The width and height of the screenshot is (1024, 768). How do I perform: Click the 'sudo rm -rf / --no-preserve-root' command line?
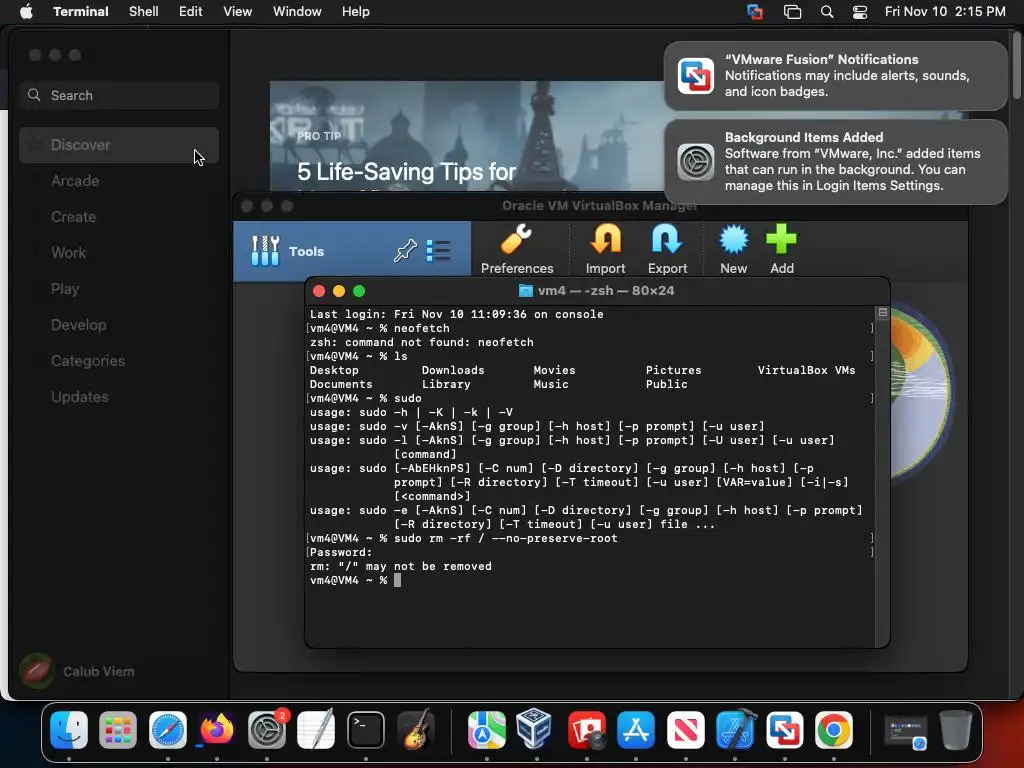tap(505, 539)
